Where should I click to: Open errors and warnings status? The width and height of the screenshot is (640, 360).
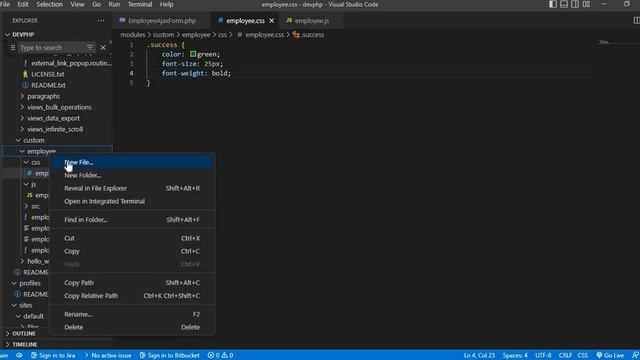(x=220, y=356)
